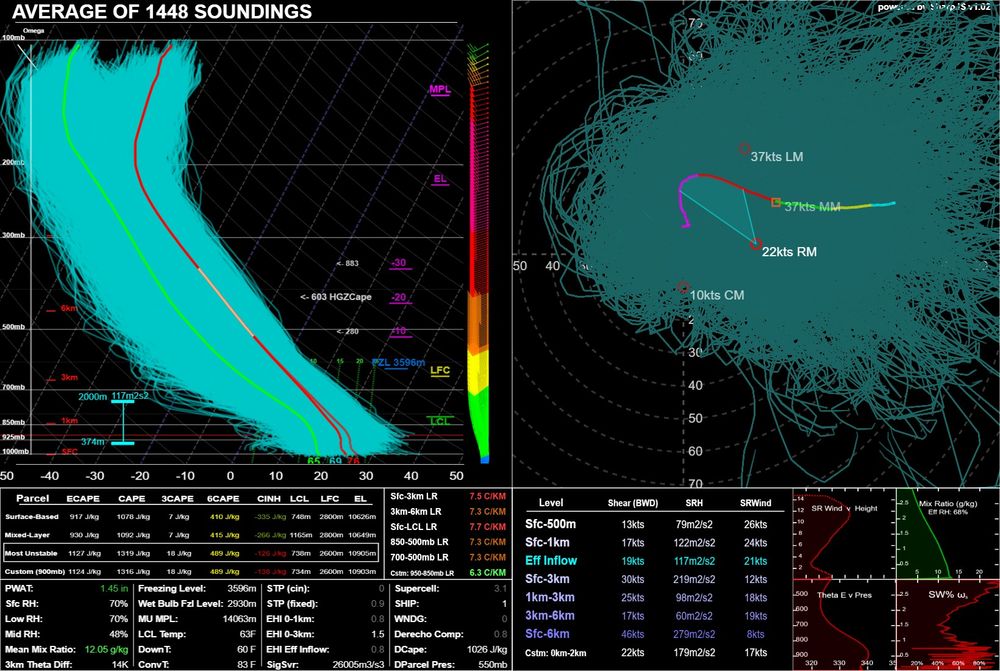Select the -20 isotherm label
The image size is (1000, 671).
click(x=399, y=297)
